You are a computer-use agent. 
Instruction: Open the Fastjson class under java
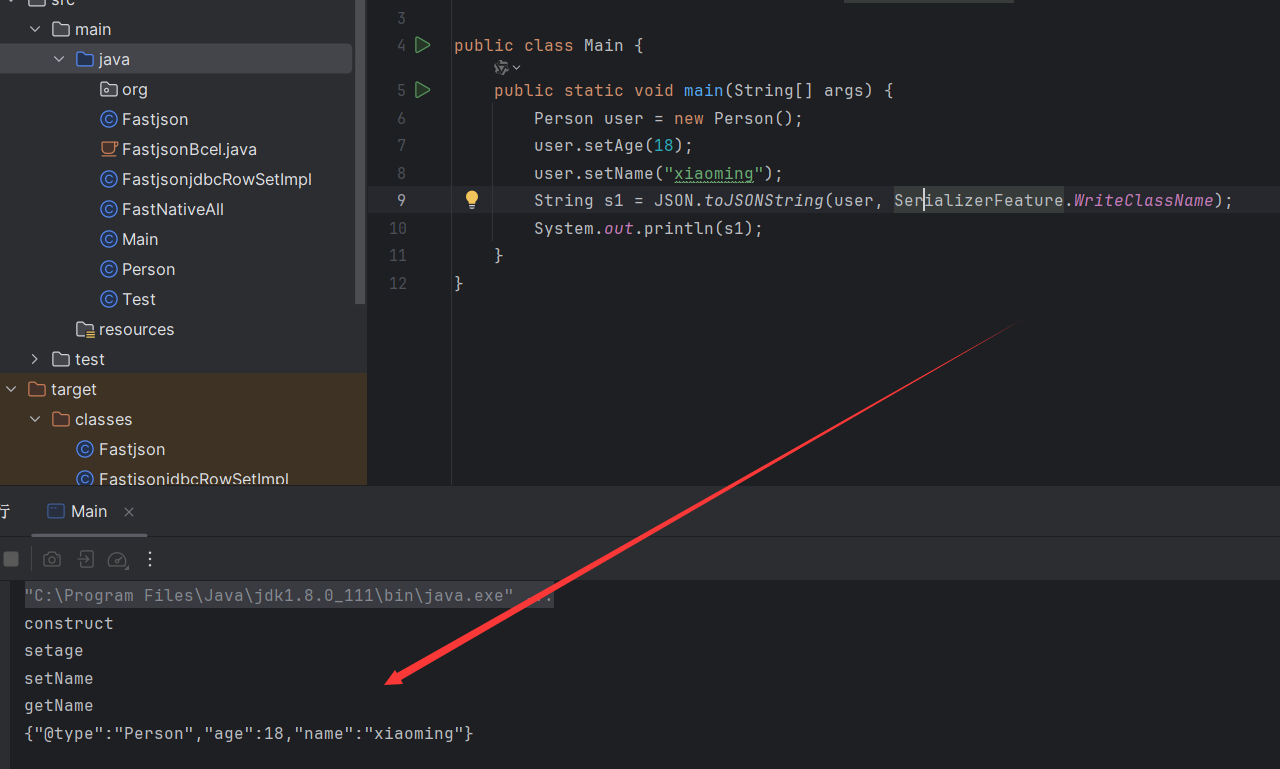click(x=155, y=119)
